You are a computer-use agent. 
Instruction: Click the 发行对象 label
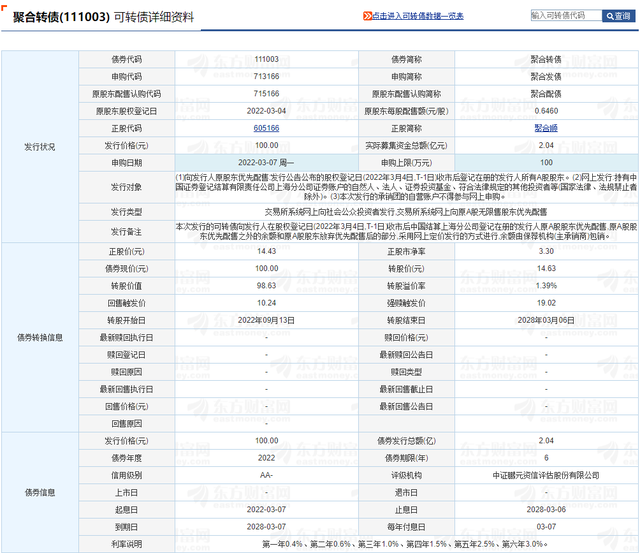pos(127,187)
